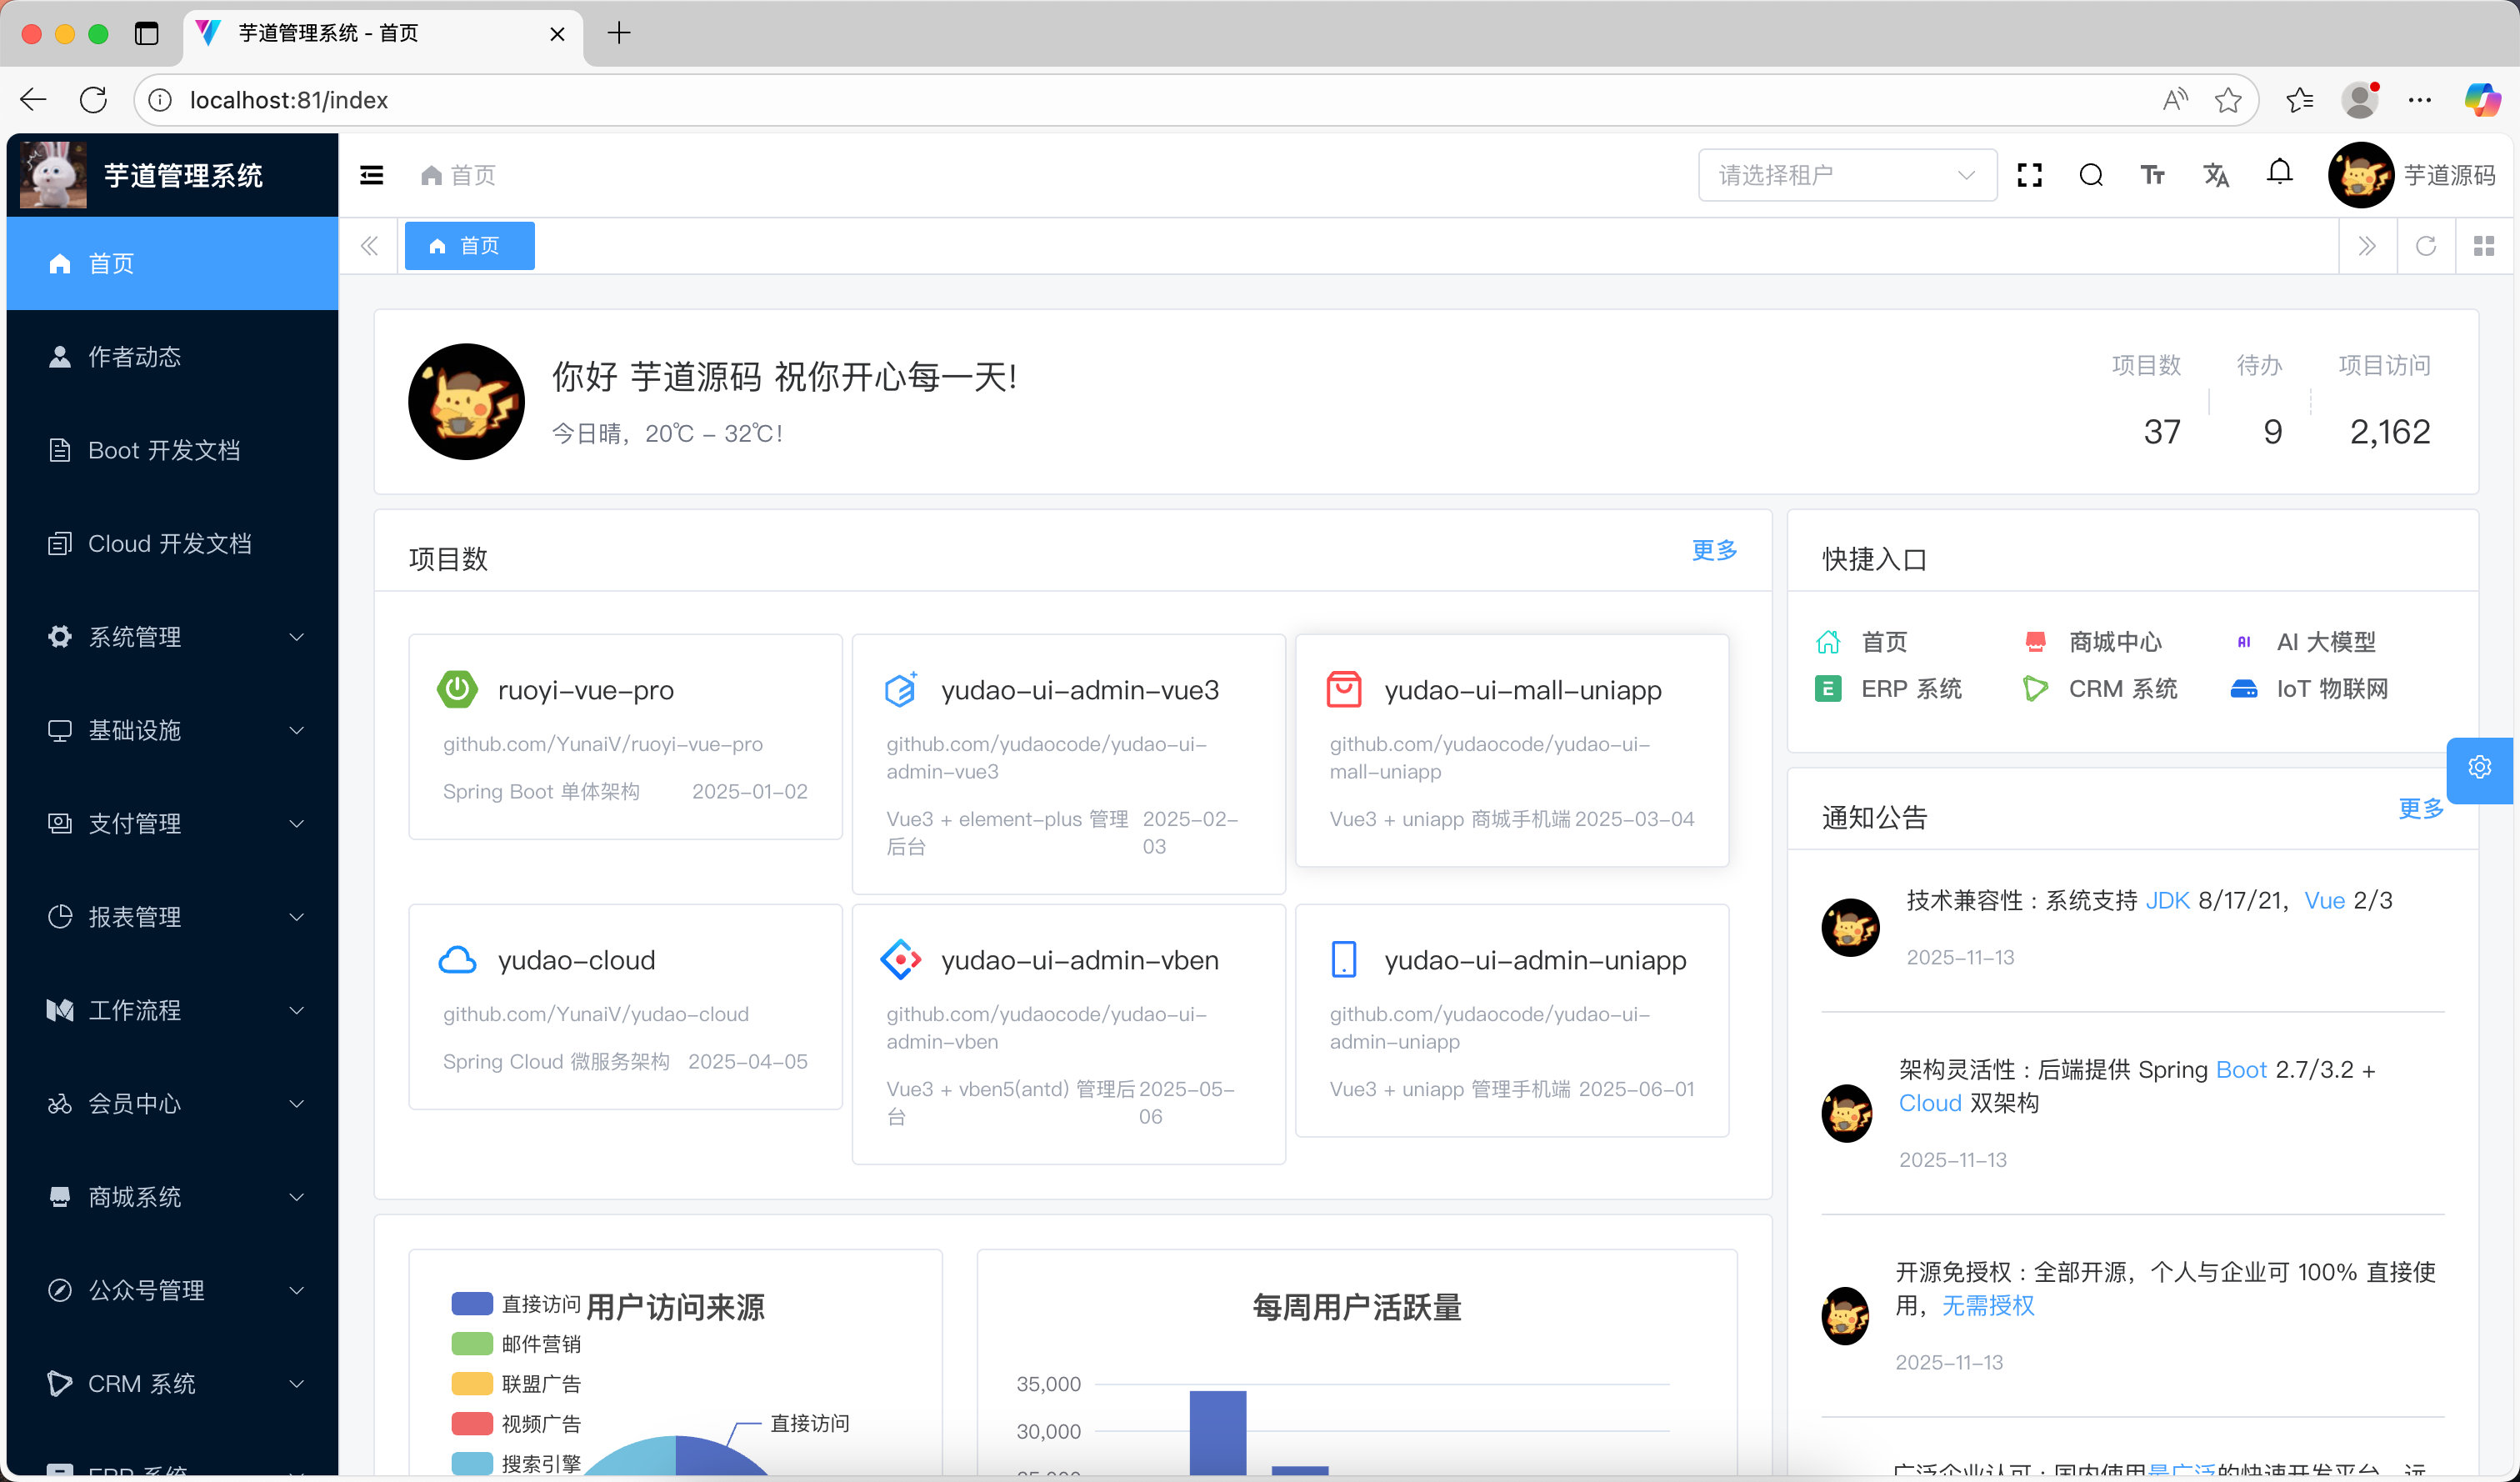Click the 视频广告 red legend swatch
Viewport: 2520px width, 1482px height.
[472, 1423]
